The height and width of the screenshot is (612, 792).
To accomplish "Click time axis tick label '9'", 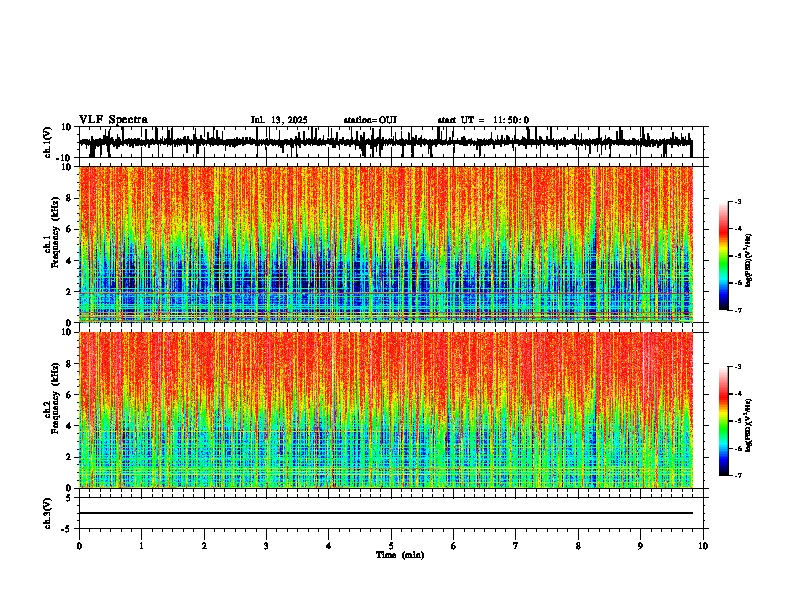I will tap(640, 546).
